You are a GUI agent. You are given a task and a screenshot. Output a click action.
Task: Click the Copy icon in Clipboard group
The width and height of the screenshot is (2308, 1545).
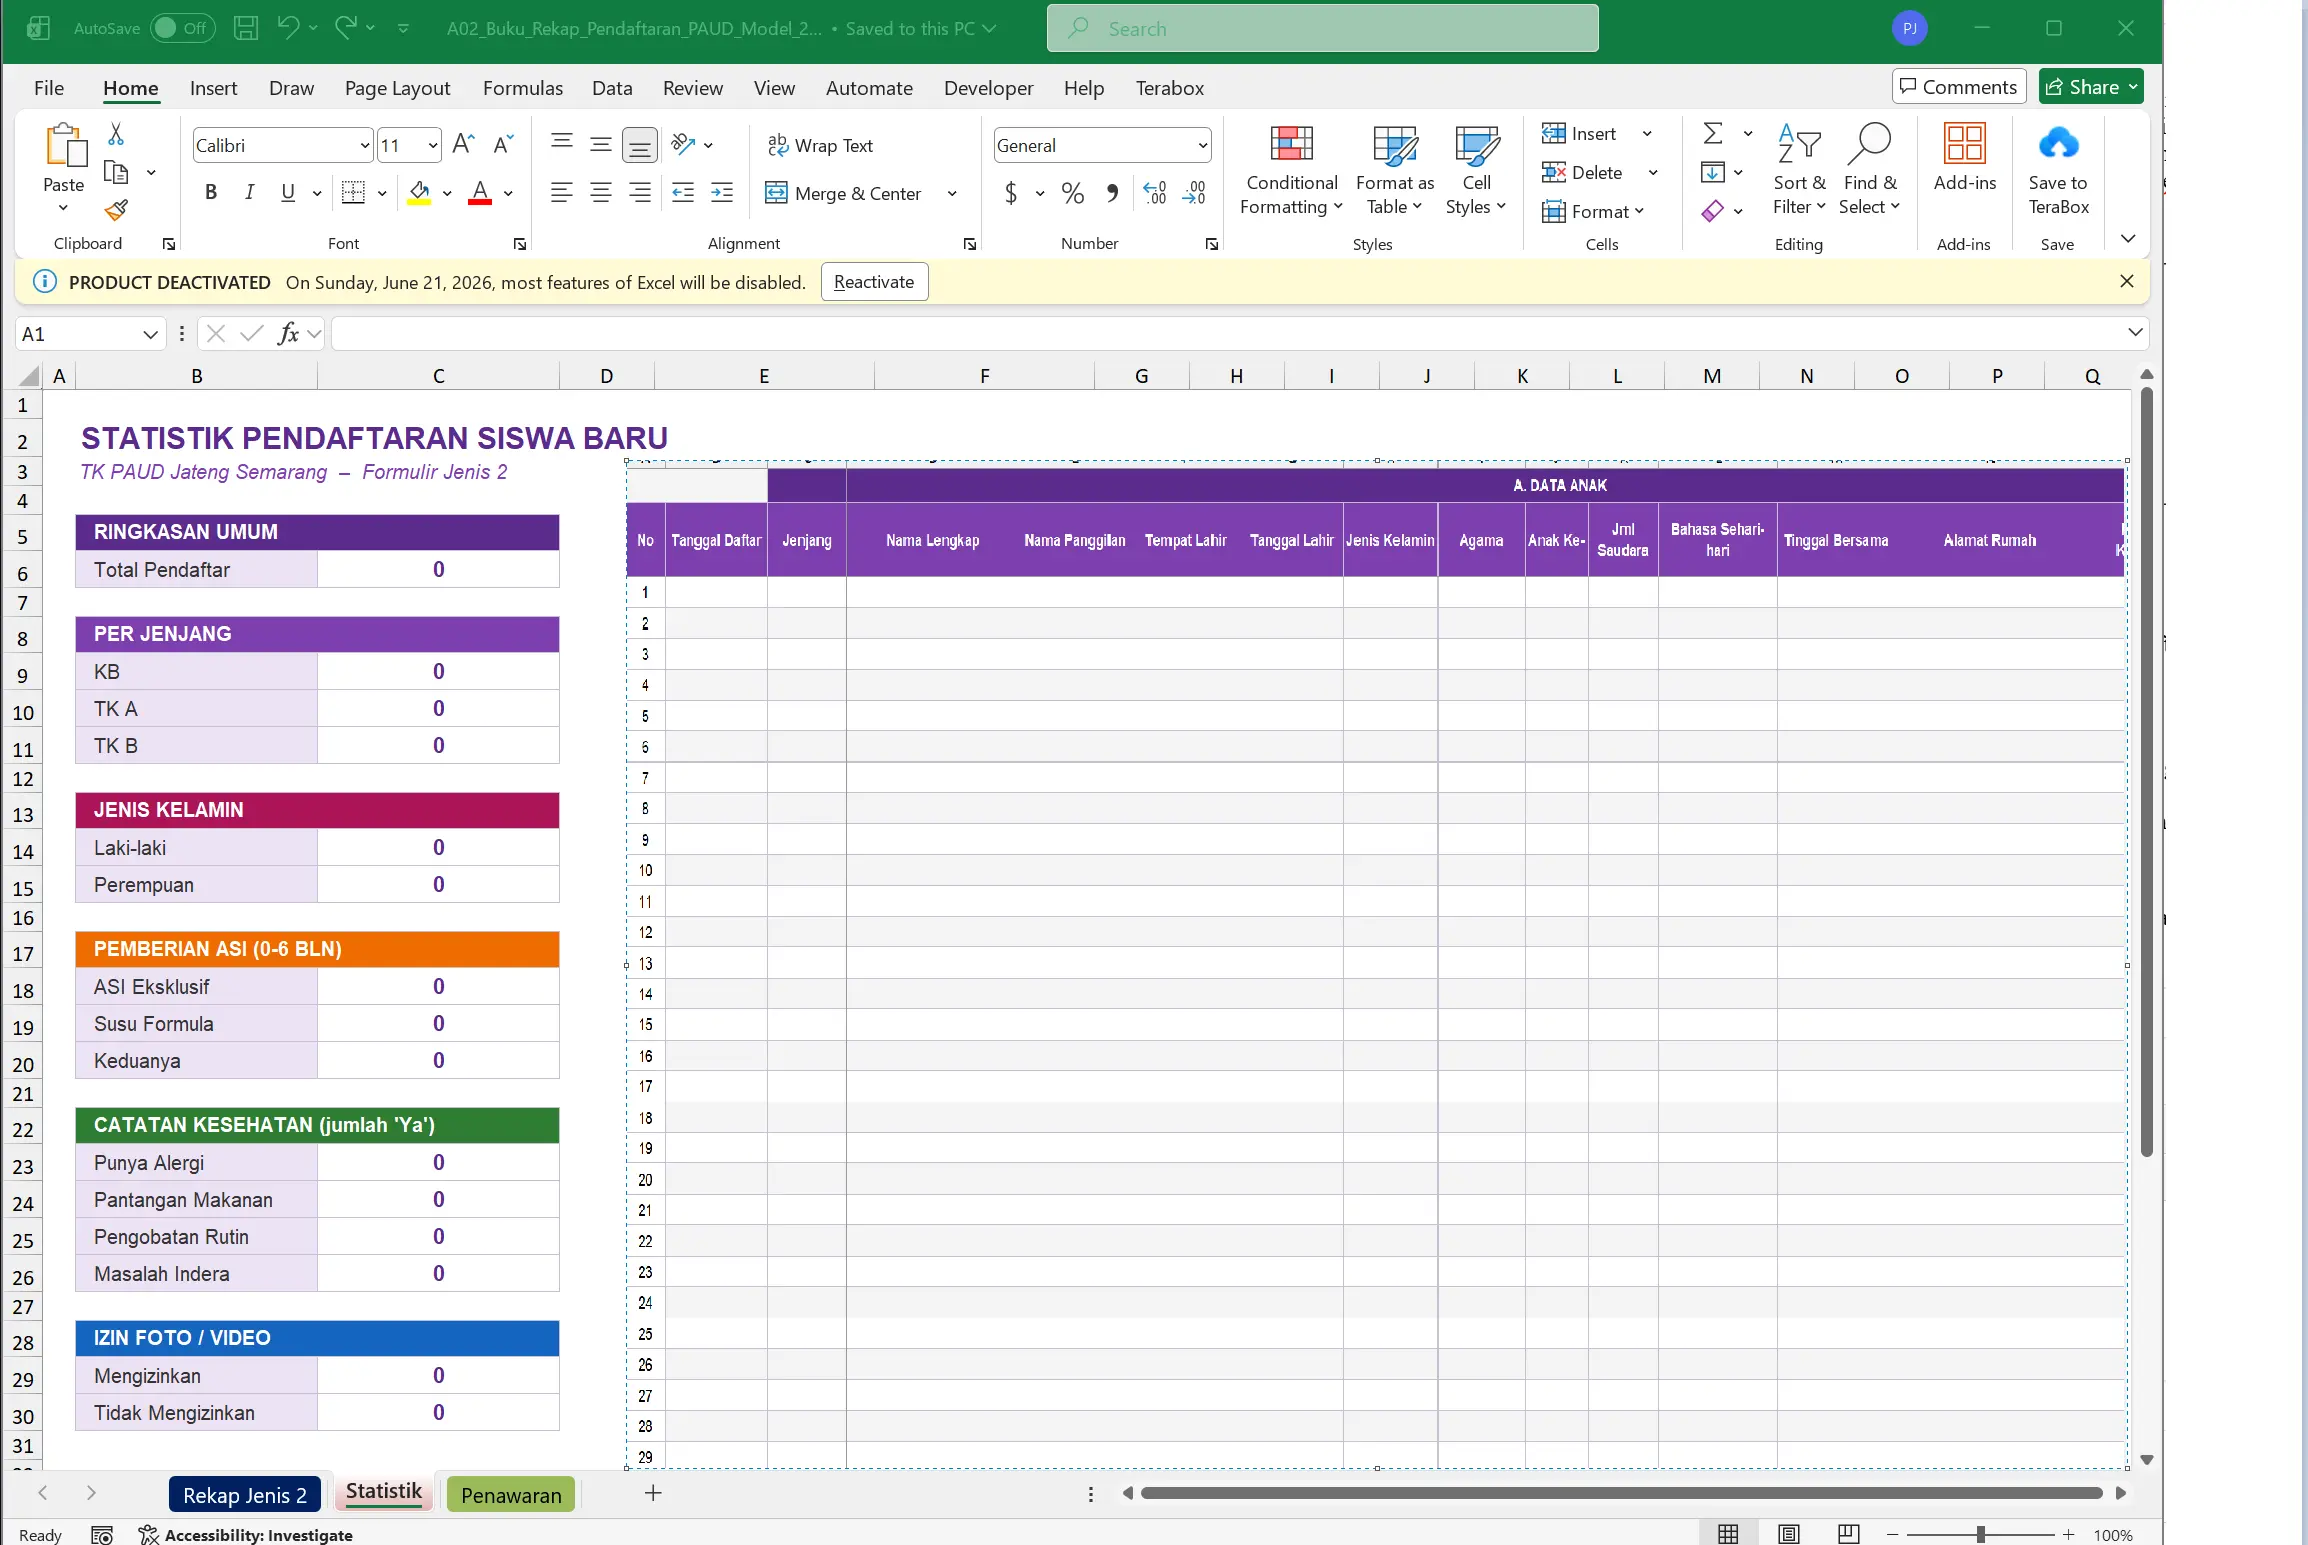click(116, 173)
